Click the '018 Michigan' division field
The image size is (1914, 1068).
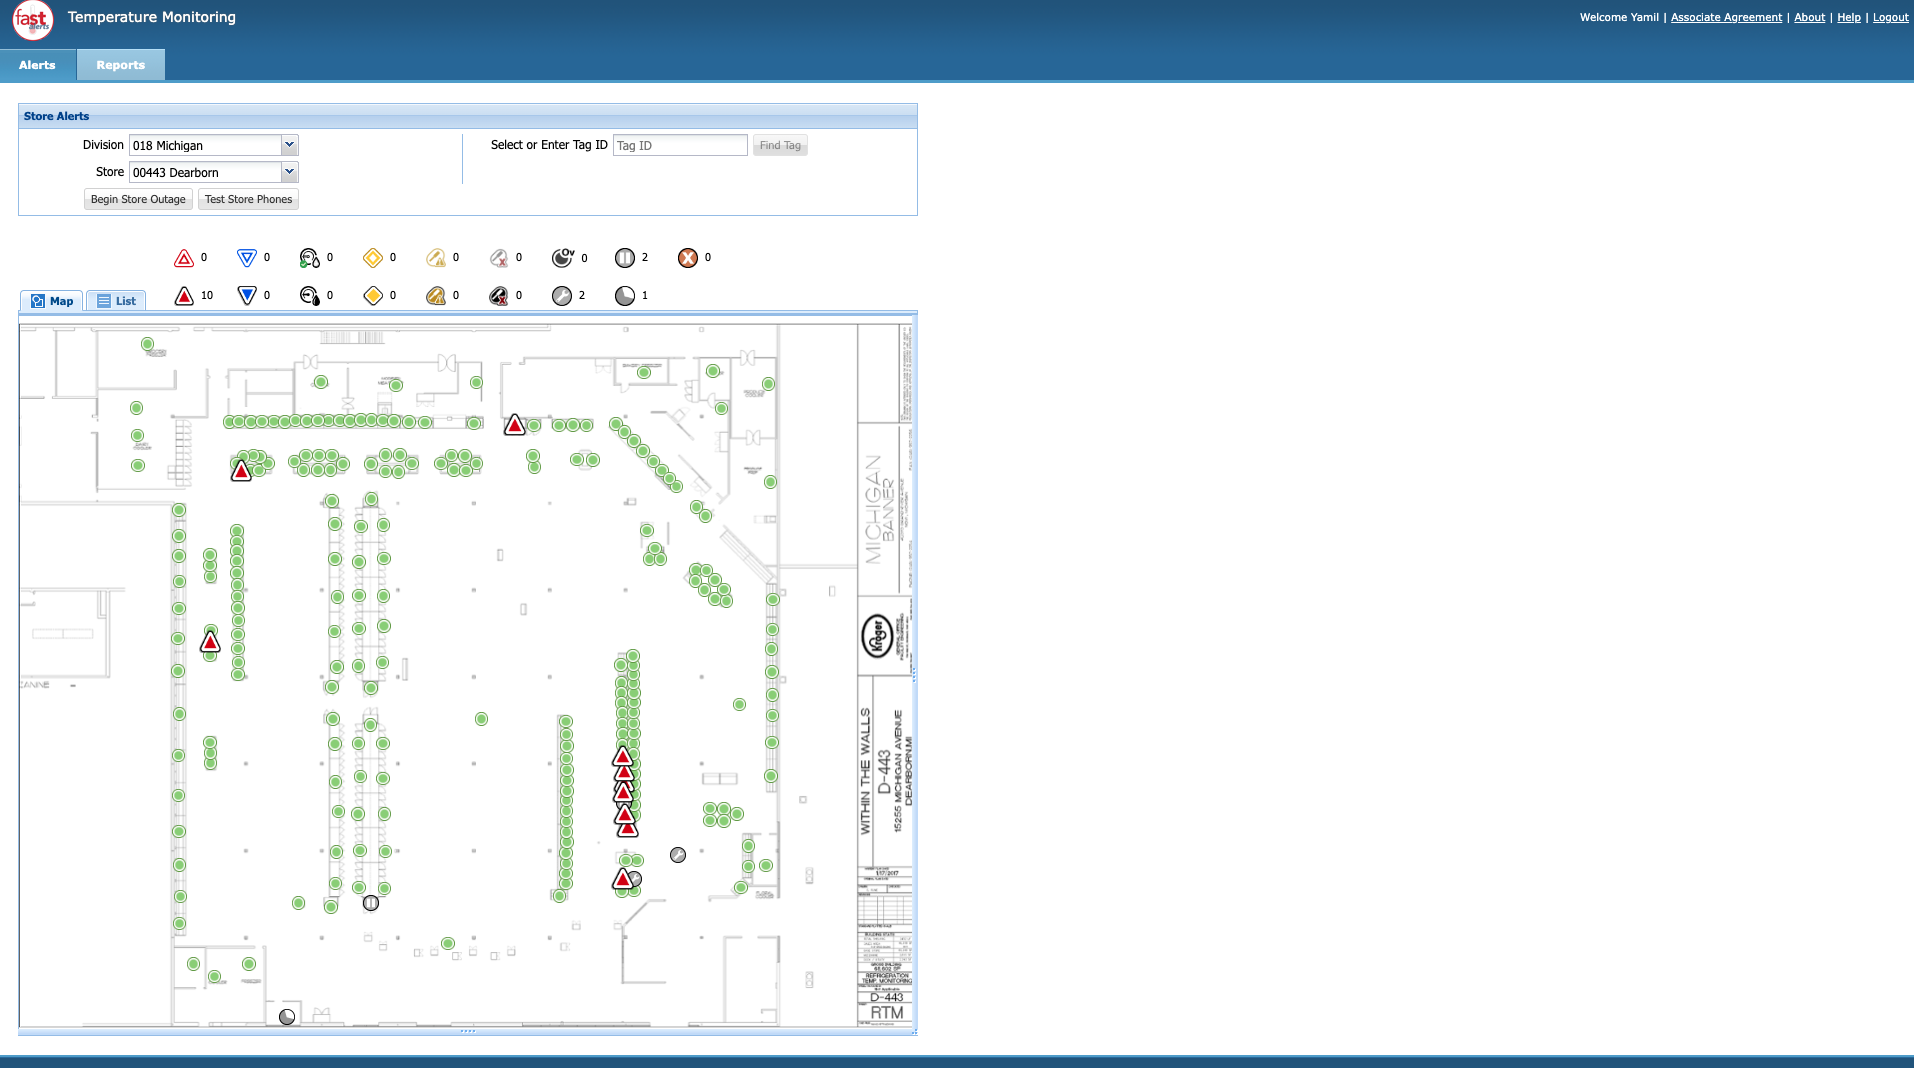click(x=205, y=145)
